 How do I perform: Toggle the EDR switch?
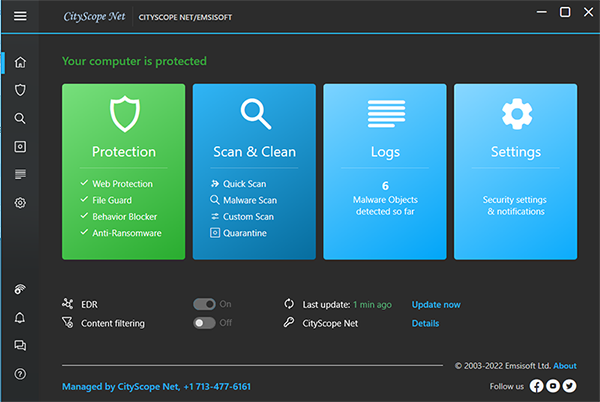click(x=204, y=304)
